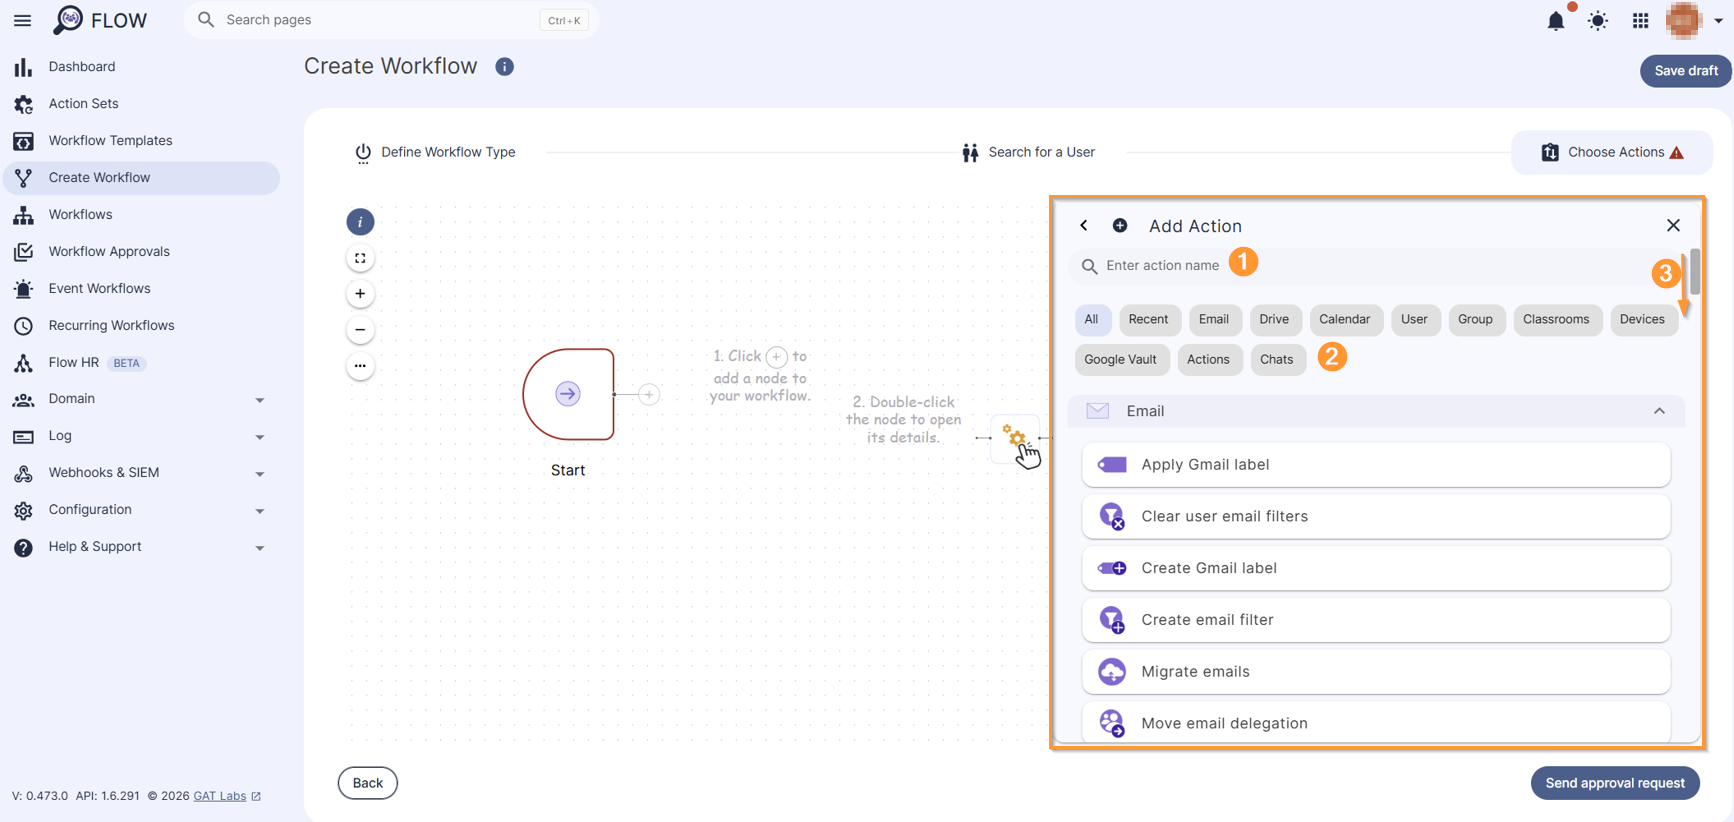Filter actions by Google Vault
Viewport: 1734px width, 822px height.
(x=1120, y=360)
